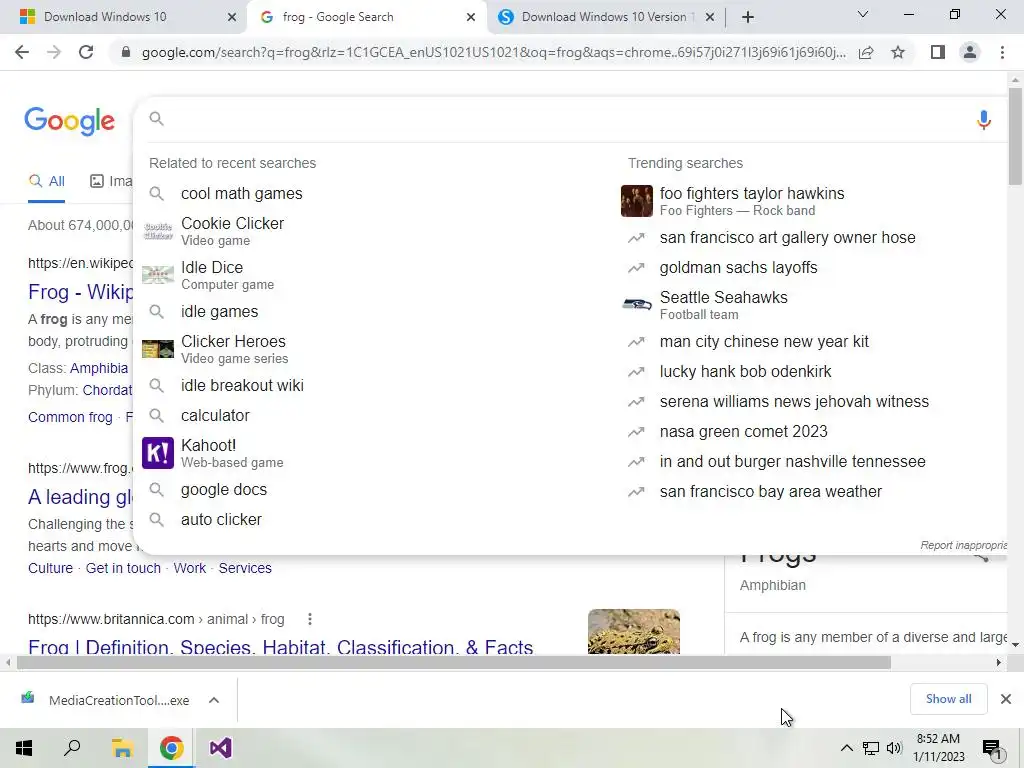This screenshot has height=768, width=1024.
Task: Click the voice search microphone icon
Action: (x=984, y=120)
